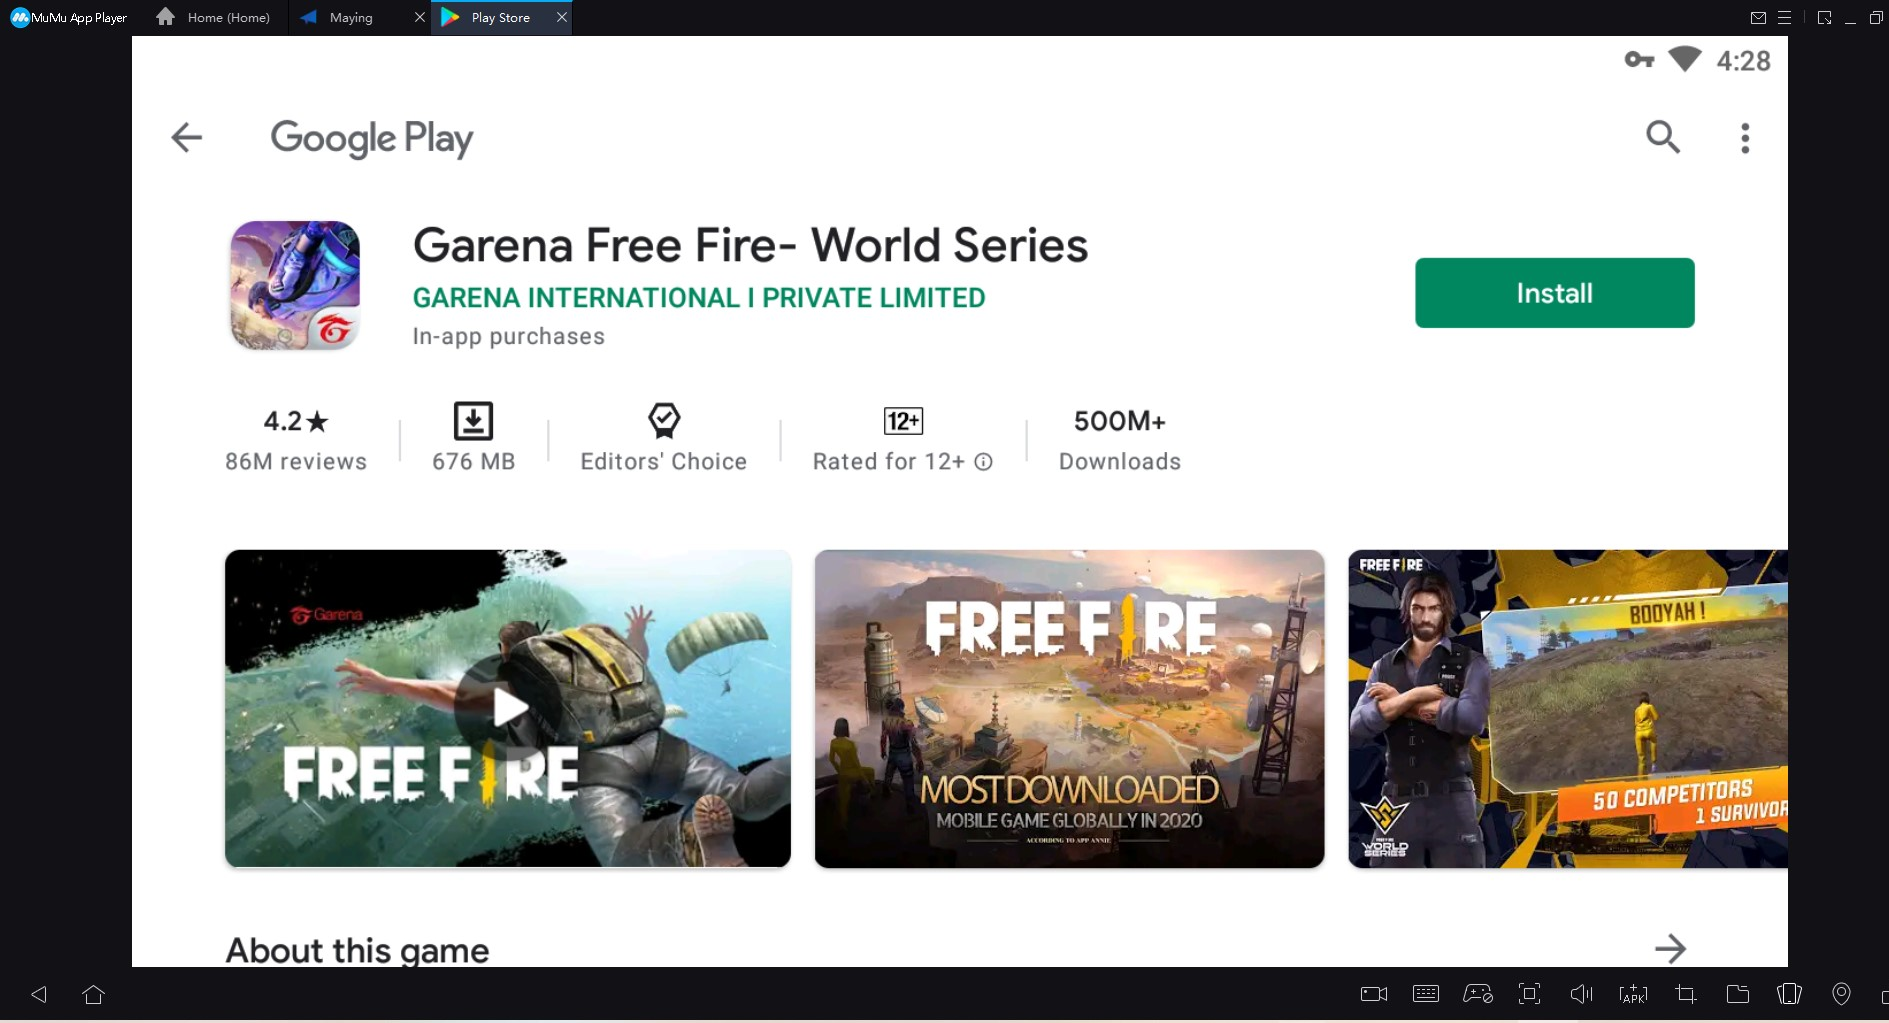Click the Android home button
The height and width of the screenshot is (1023, 1889).
coord(94,994)
